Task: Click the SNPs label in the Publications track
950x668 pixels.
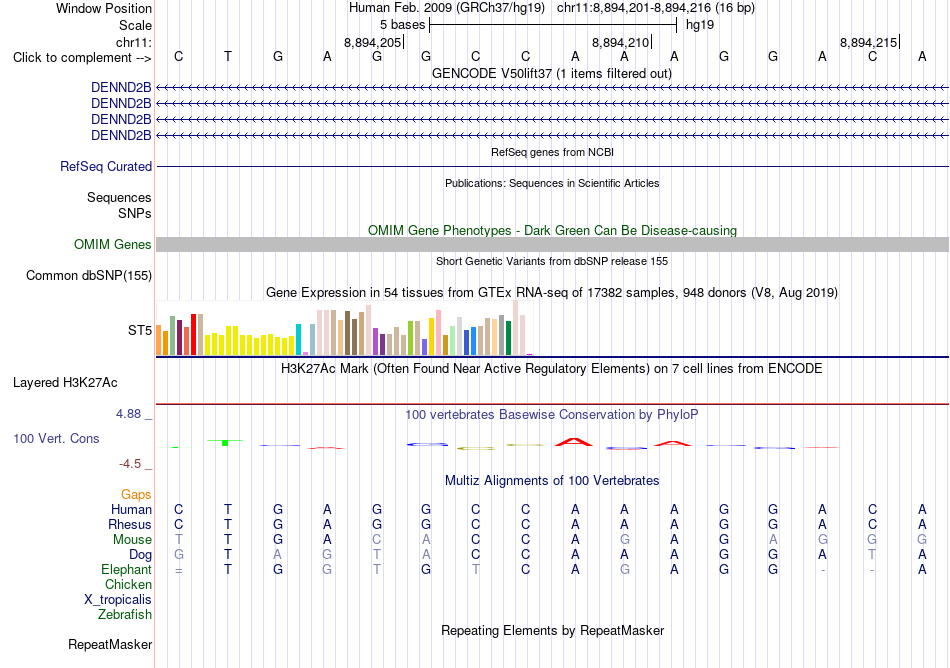Action: coord(135,214)
